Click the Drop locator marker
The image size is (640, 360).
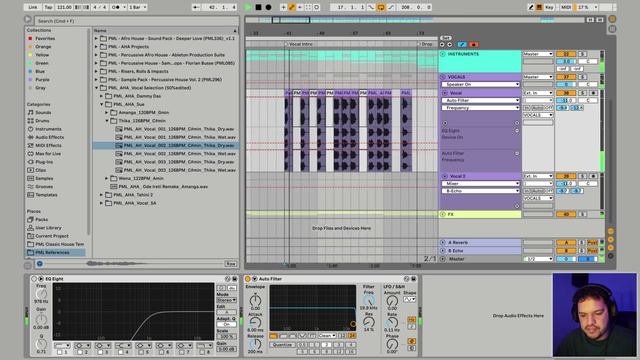click(424, 44)
